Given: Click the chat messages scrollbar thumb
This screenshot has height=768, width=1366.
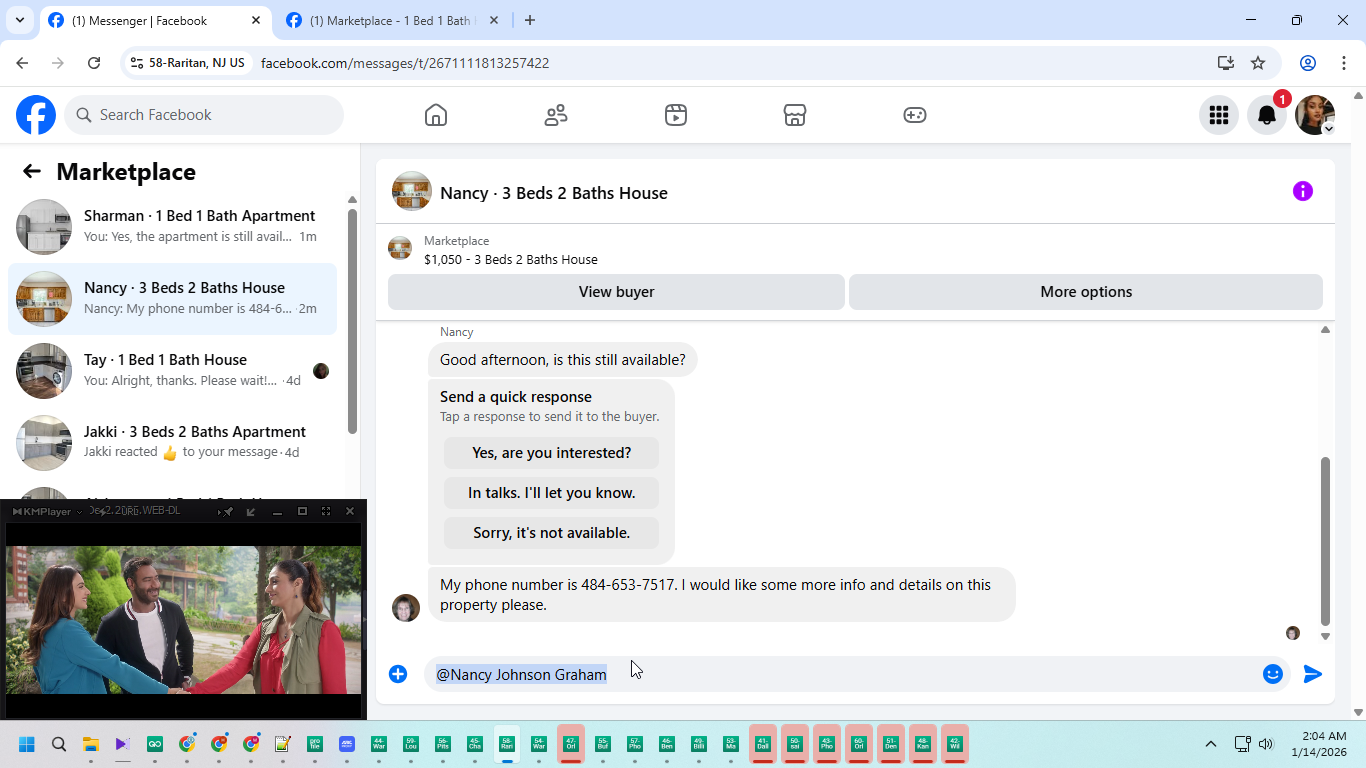Looking at the screenshot, I should coord(1325,540).
